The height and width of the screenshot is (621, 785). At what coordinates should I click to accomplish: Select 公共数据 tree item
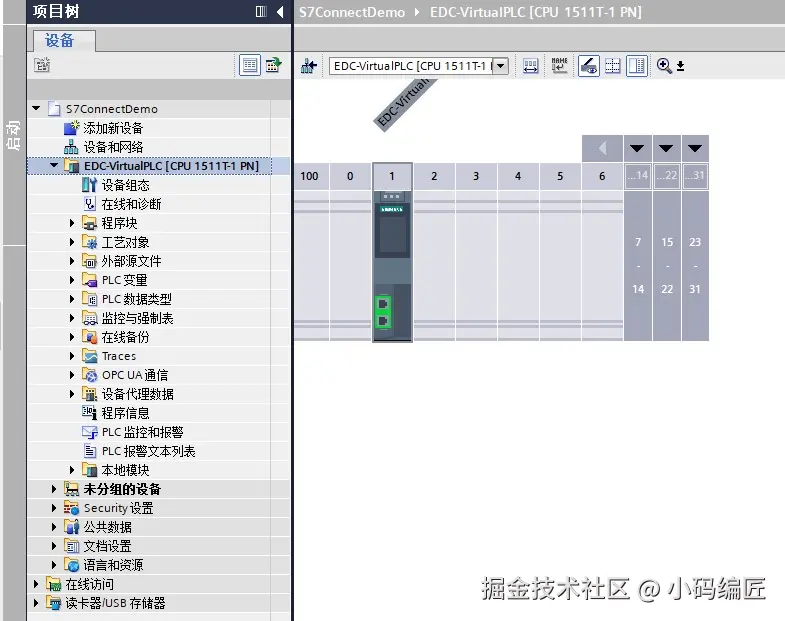click(x=108, y=527)
